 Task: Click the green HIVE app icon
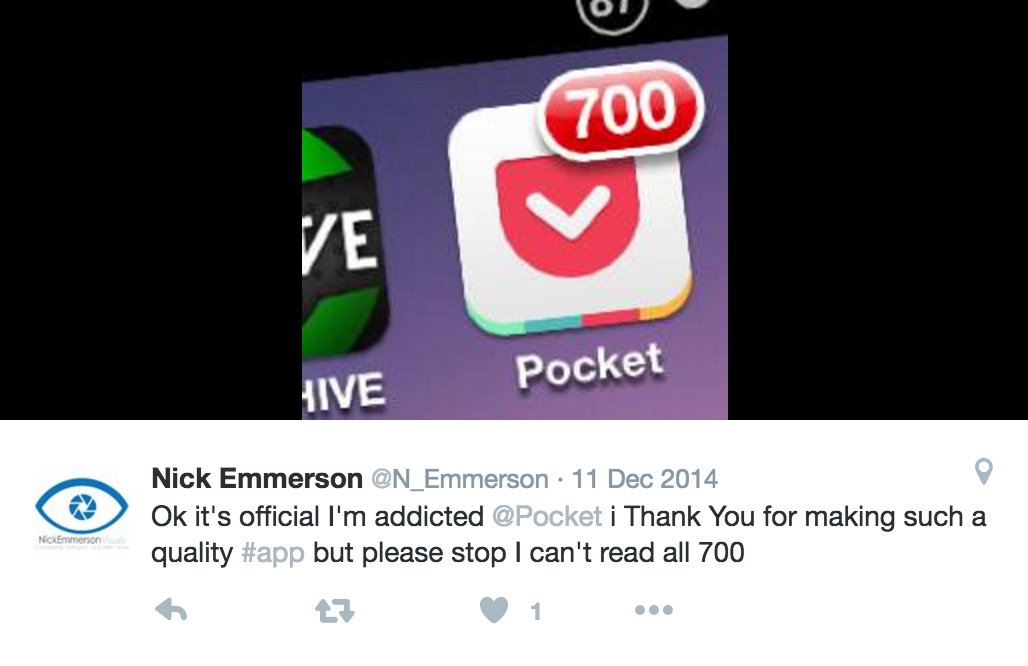(x=345, y=241)
